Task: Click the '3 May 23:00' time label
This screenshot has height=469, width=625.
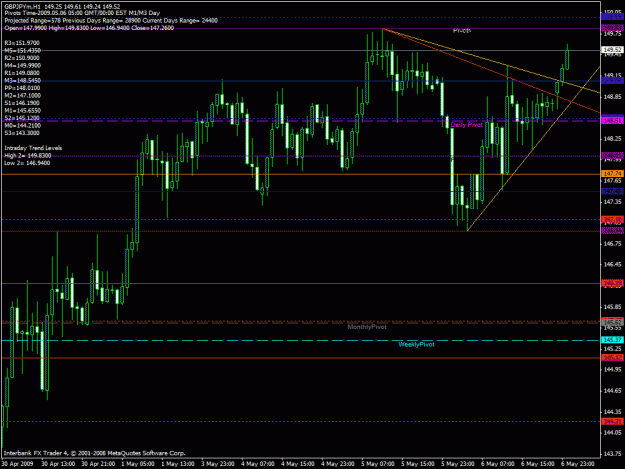Action: (x=218, y=464)
